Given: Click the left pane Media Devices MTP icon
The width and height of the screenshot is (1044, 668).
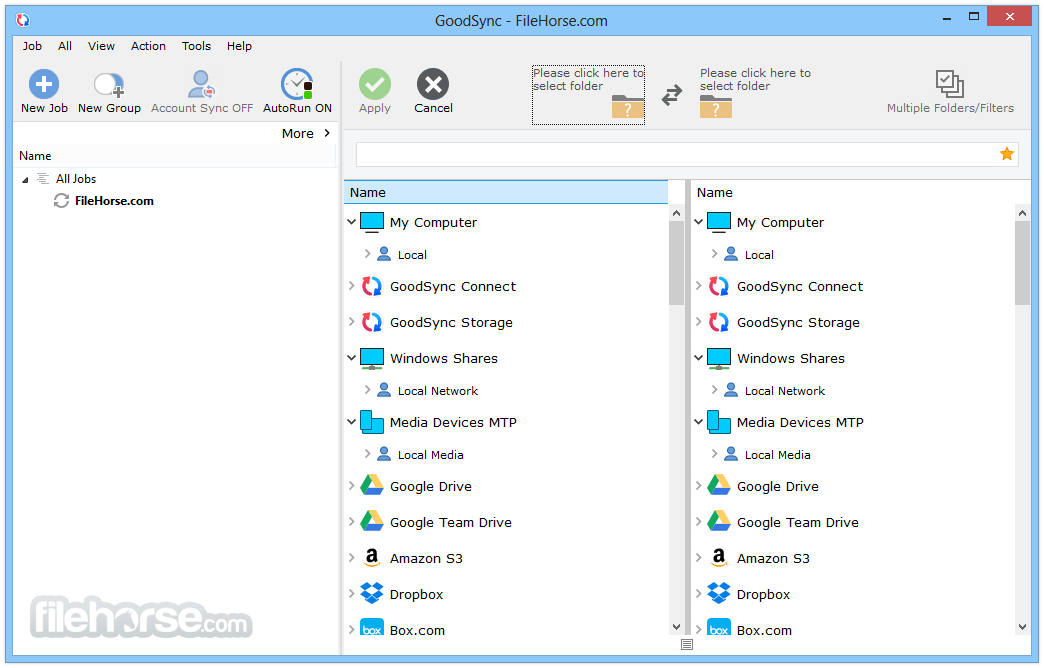Looking at the screenshot, I should tap(372, 422).
